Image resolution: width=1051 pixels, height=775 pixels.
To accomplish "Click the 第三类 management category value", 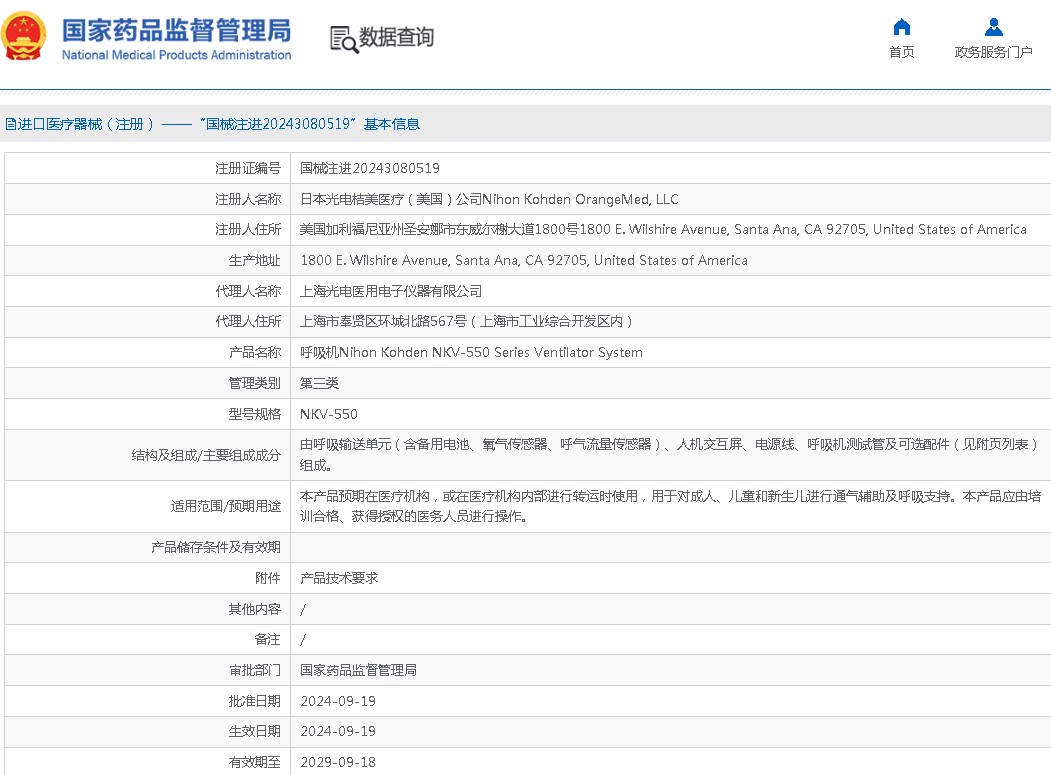I will 320,383.
